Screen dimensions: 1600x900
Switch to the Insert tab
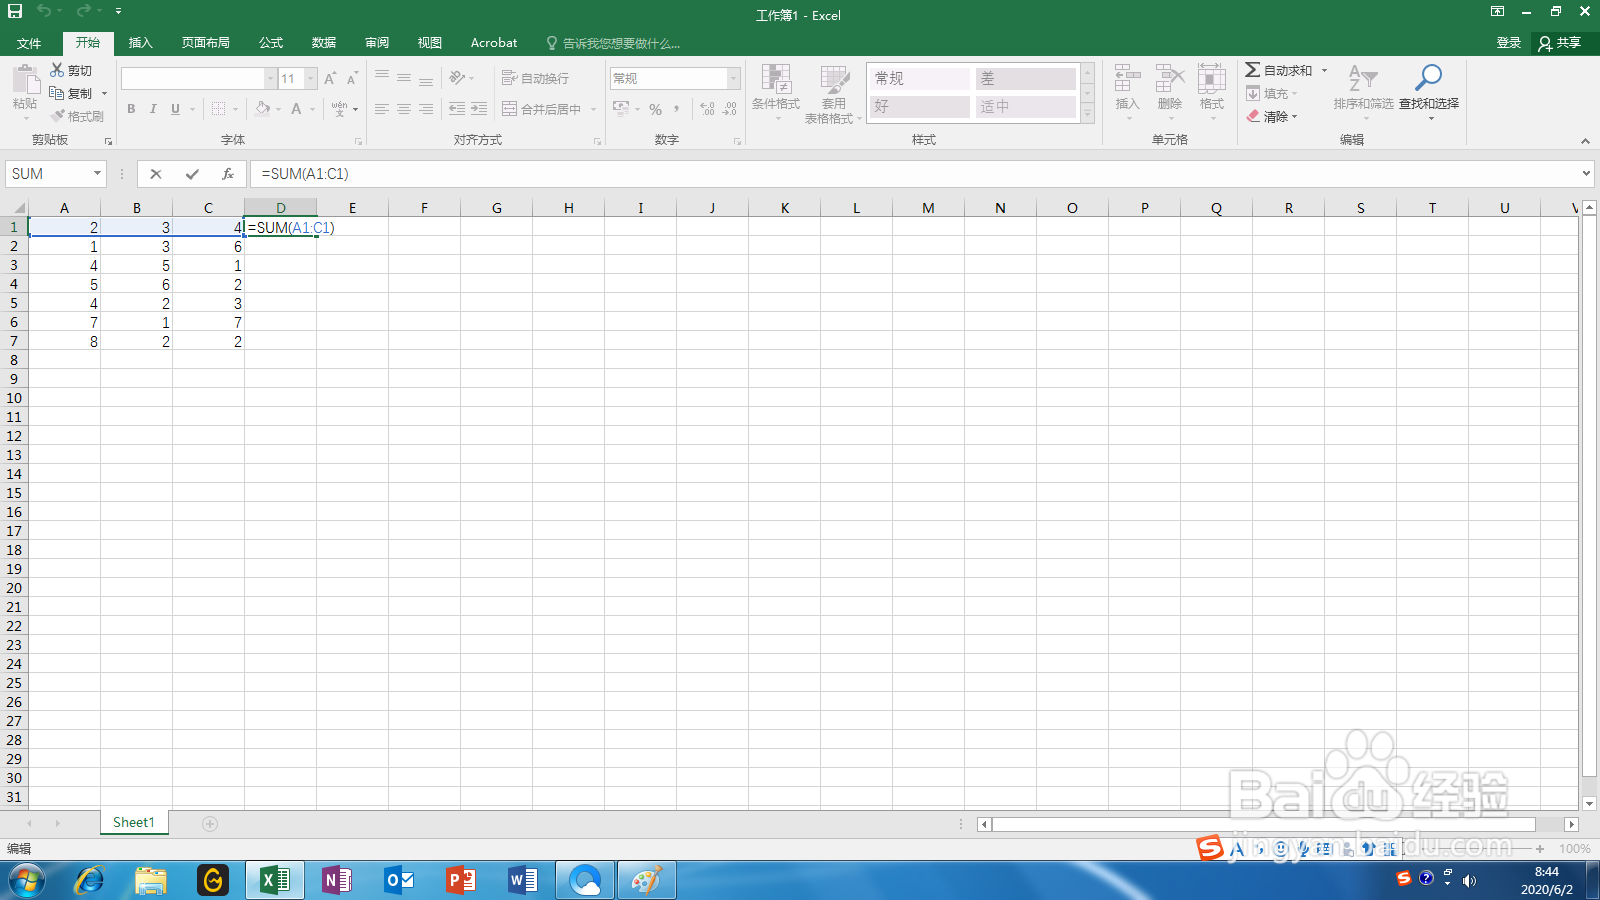pyautogui.click(x=140, y=43)
